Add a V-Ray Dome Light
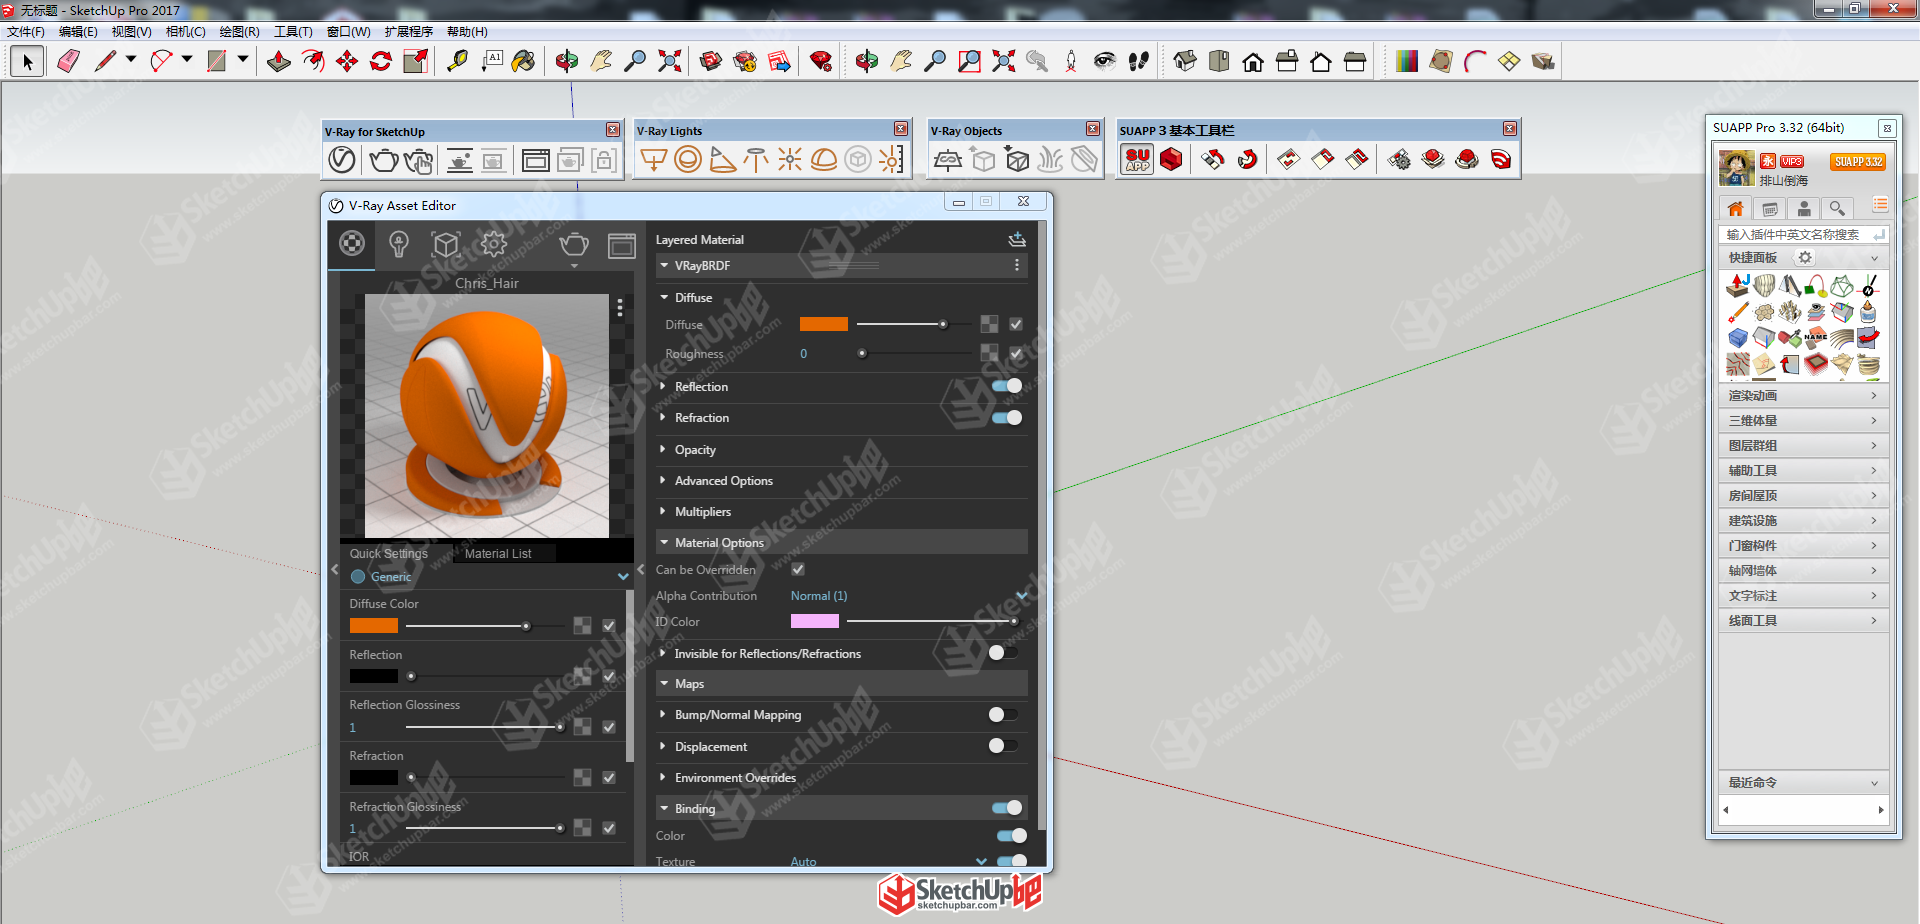The image size is (1920, 924). 824,160
